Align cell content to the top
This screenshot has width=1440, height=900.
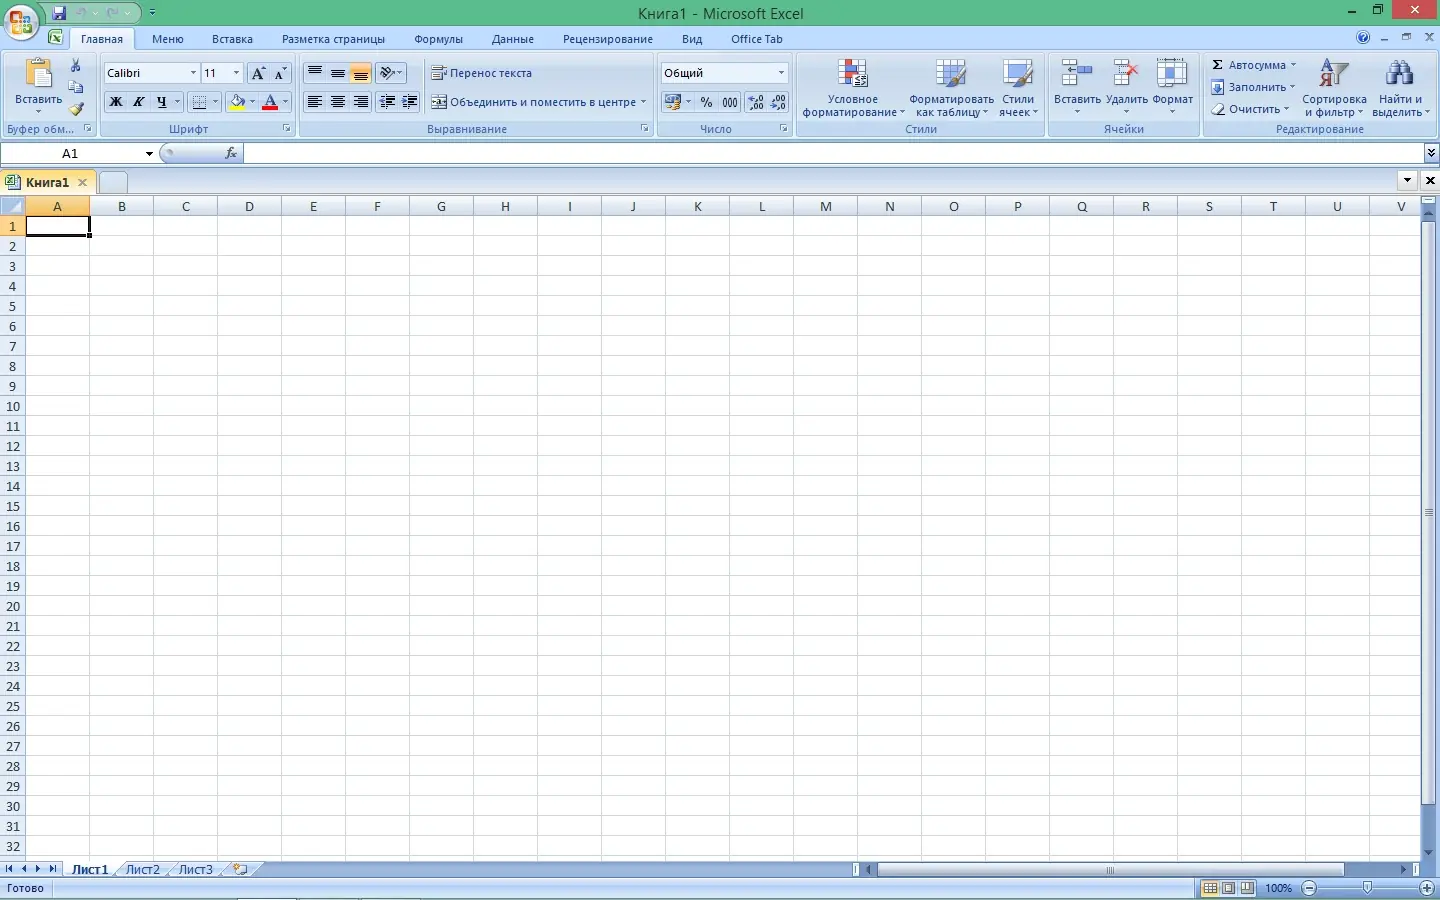(315, 73)
